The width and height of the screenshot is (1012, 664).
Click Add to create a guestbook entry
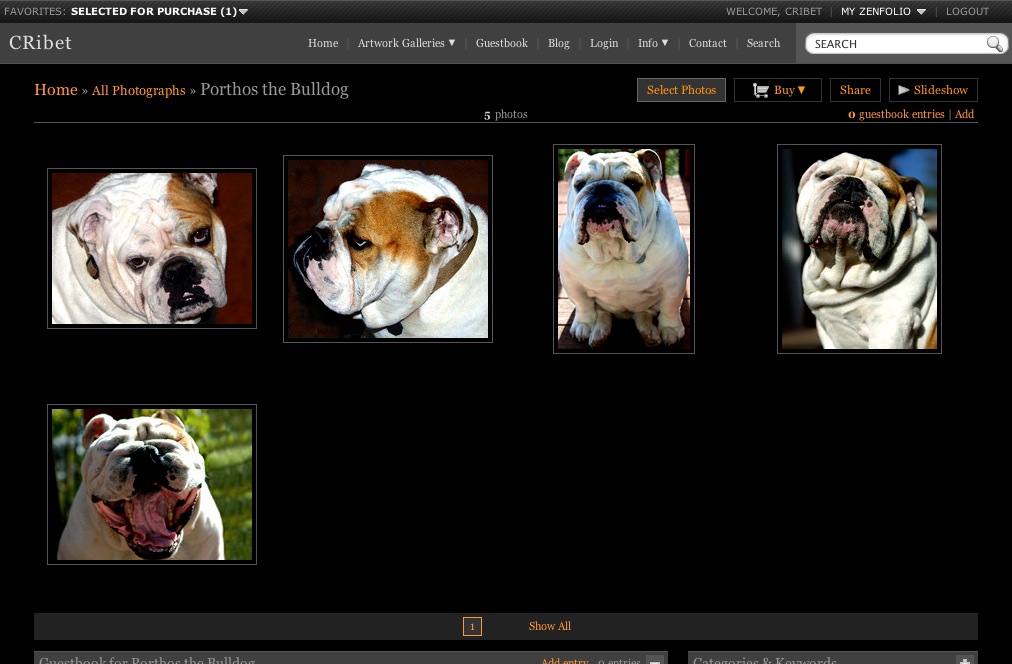coord(964,114)
